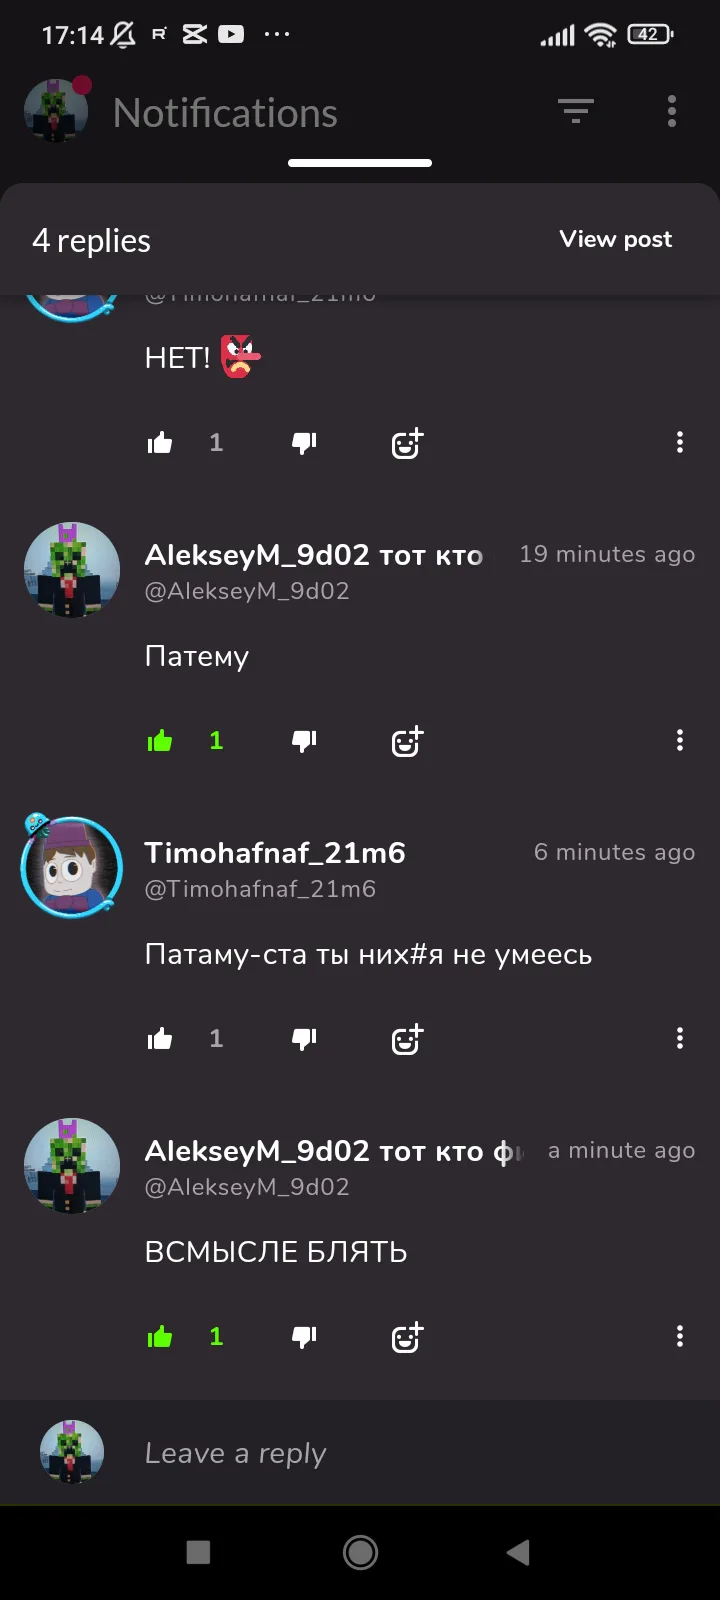Dislike the "ВСМЫСЛЕ" reply
Viewport: 720px width, 1600px height.
pyautogui.click(x=304, y=1337)
